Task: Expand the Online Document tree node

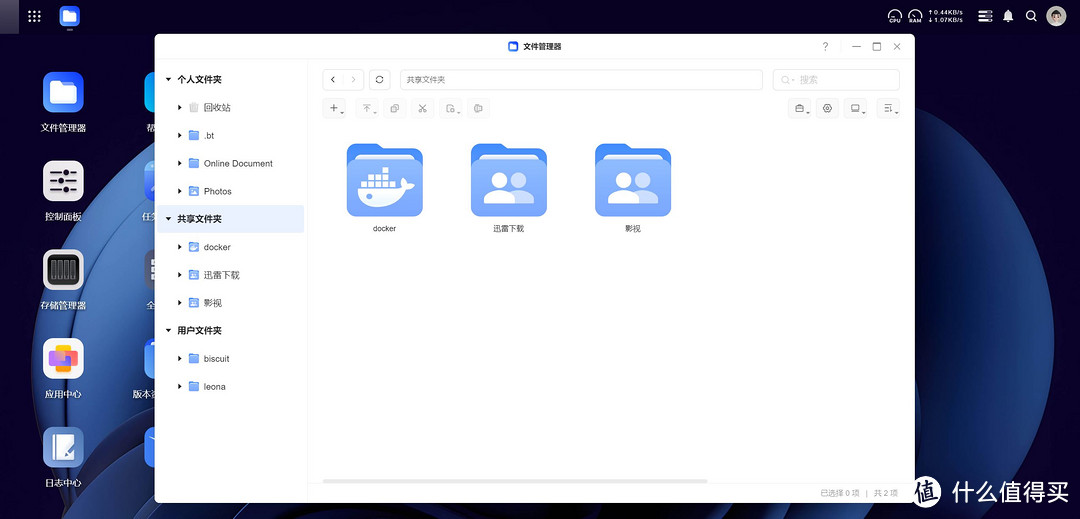Action: [180, 163]
